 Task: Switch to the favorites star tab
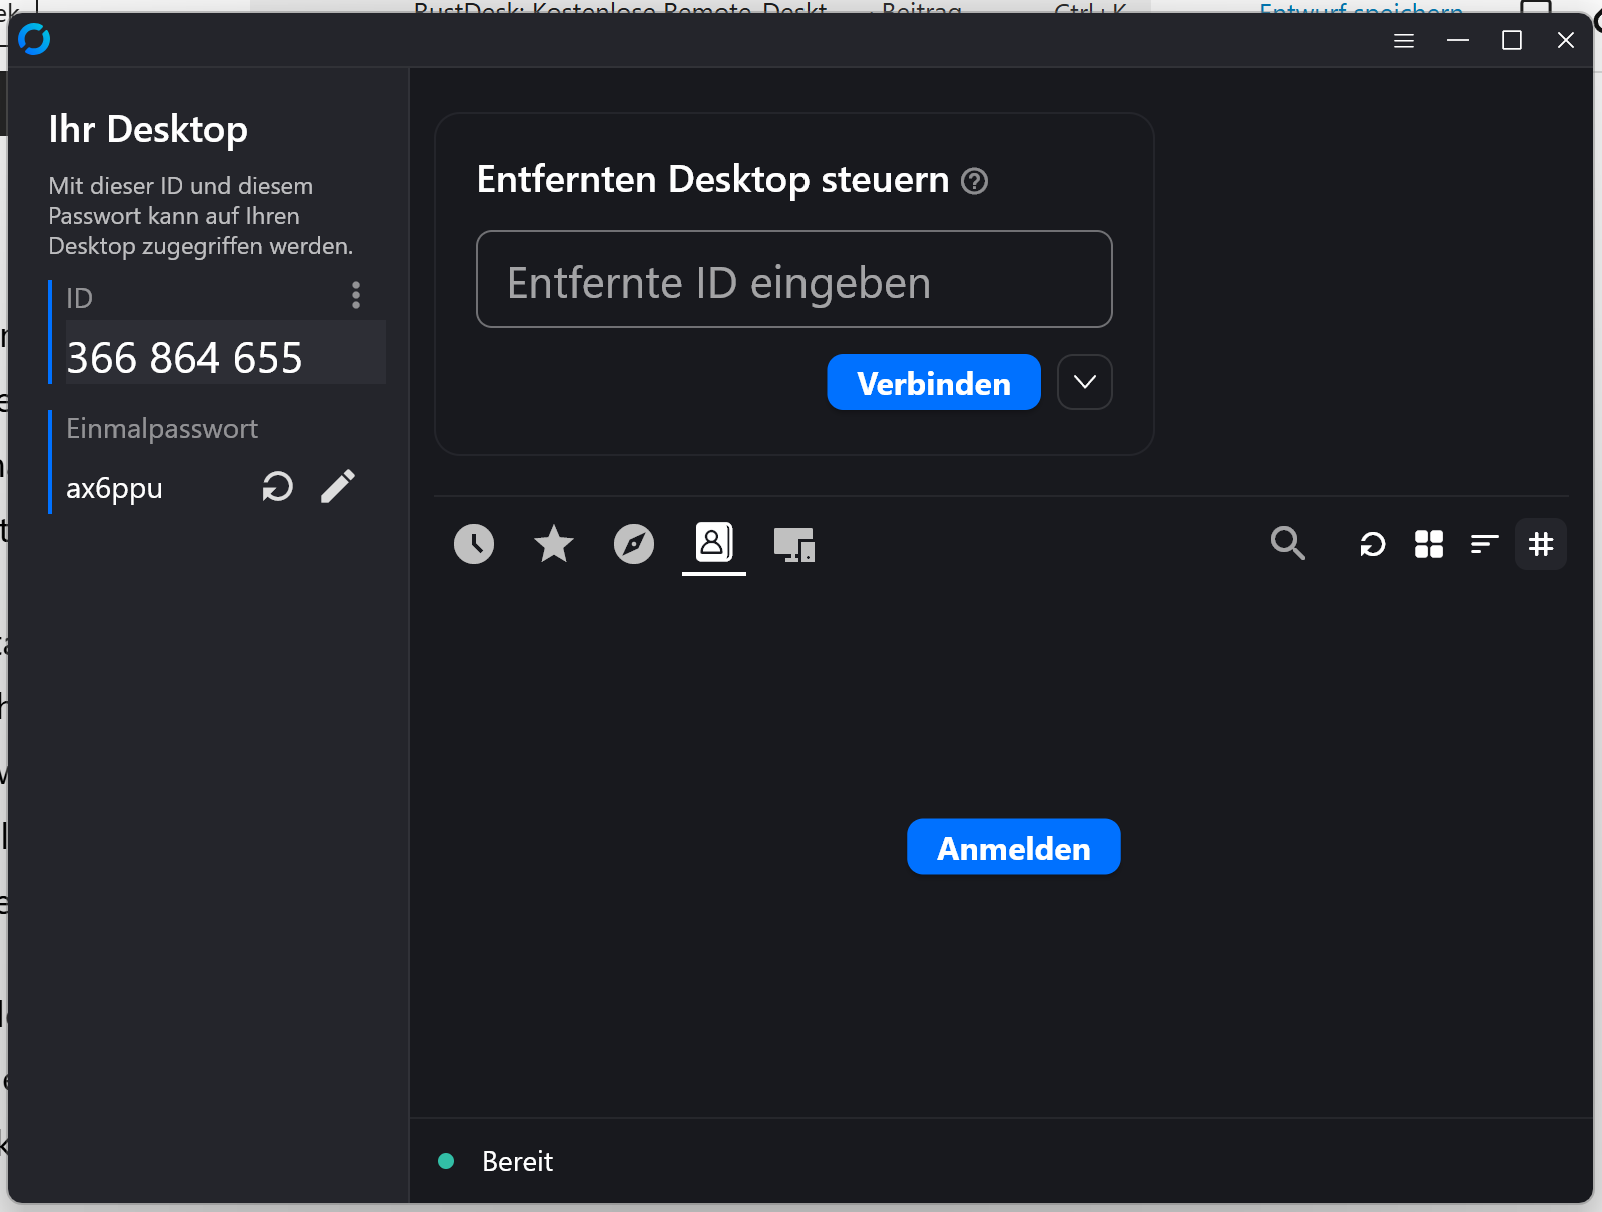click(554, 544)
